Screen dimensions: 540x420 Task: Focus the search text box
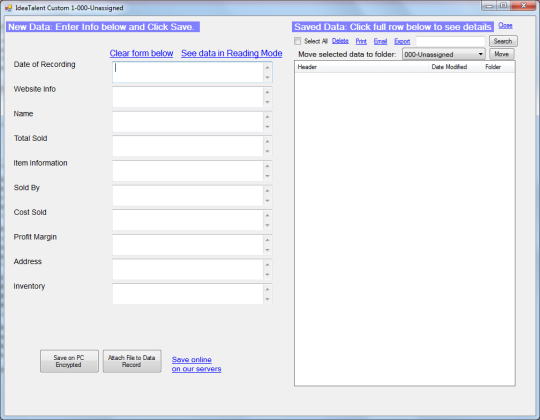[450, 41]
